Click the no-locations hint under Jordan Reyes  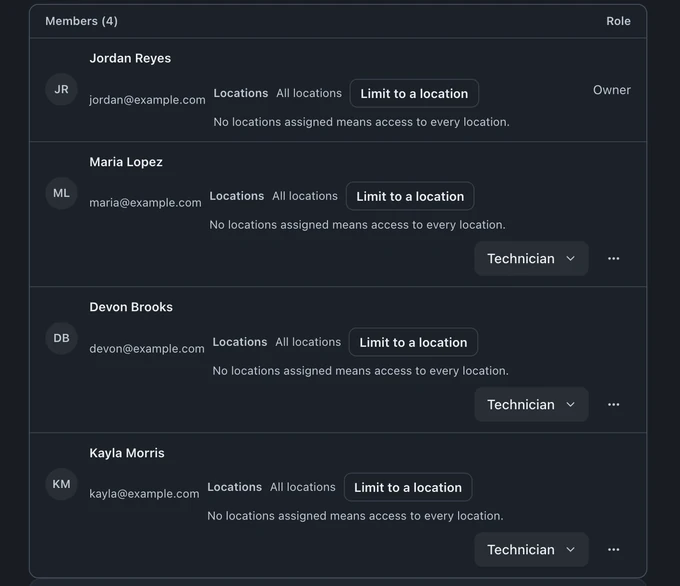[362, 122]
